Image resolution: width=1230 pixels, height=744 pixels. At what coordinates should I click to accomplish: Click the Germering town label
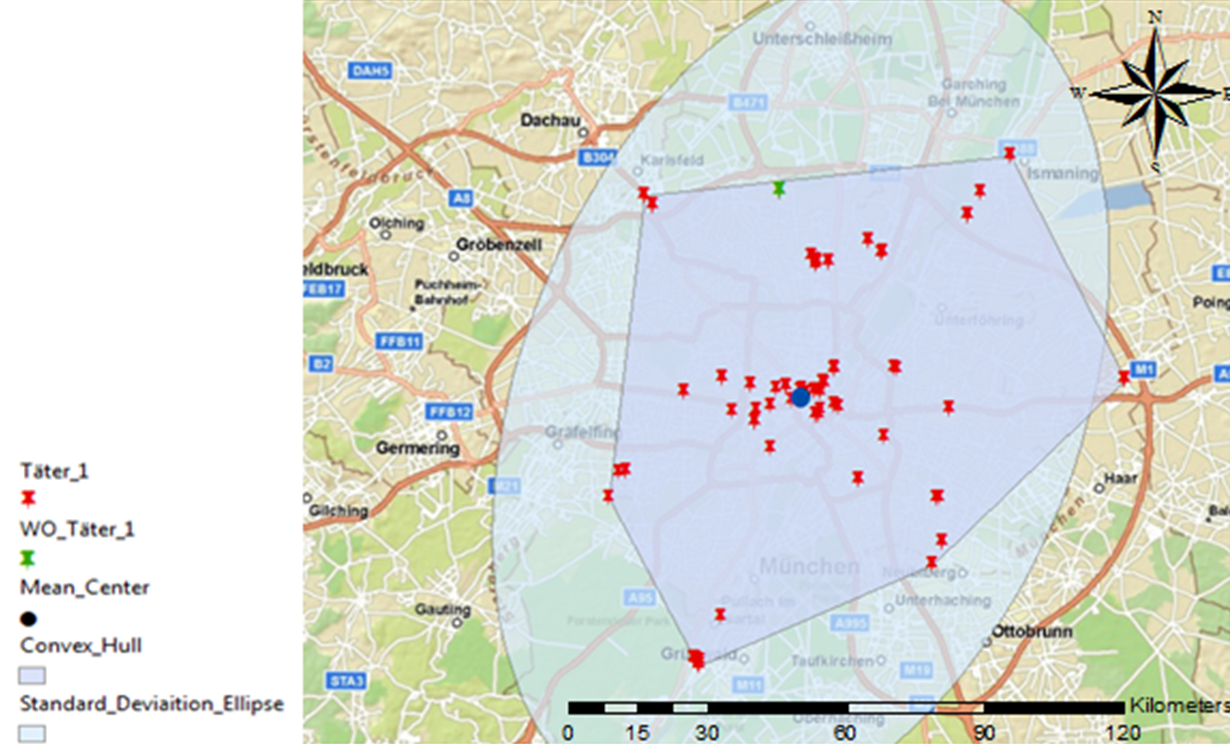pos(417,449)
